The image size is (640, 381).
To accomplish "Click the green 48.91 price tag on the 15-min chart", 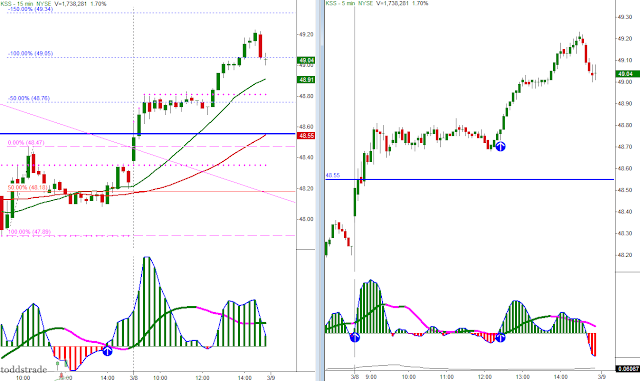I will pos(306,80).
